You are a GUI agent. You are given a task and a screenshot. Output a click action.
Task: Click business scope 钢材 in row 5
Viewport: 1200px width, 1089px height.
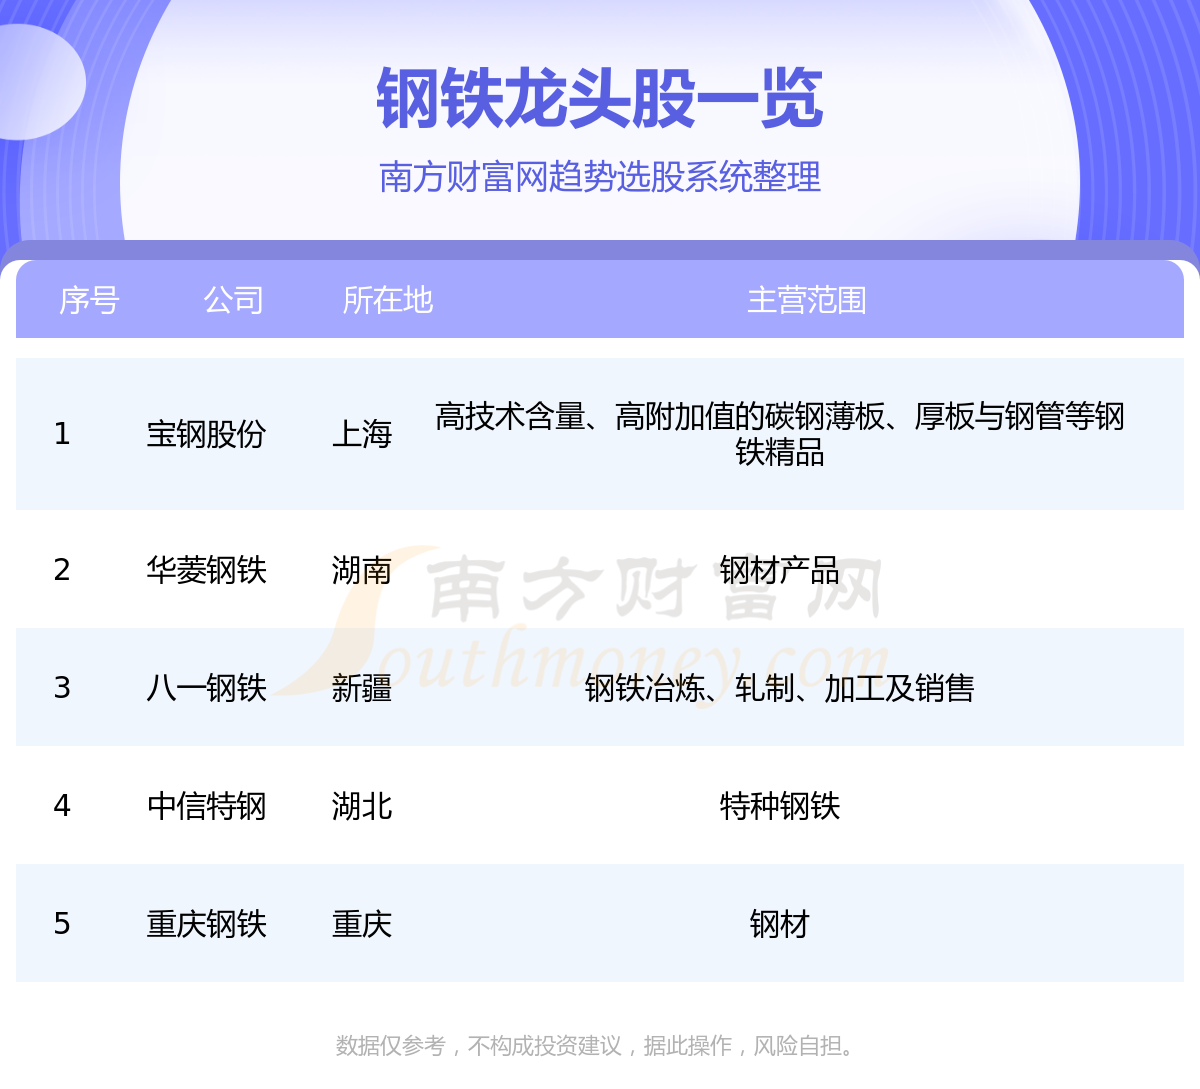tap(780, 924)
